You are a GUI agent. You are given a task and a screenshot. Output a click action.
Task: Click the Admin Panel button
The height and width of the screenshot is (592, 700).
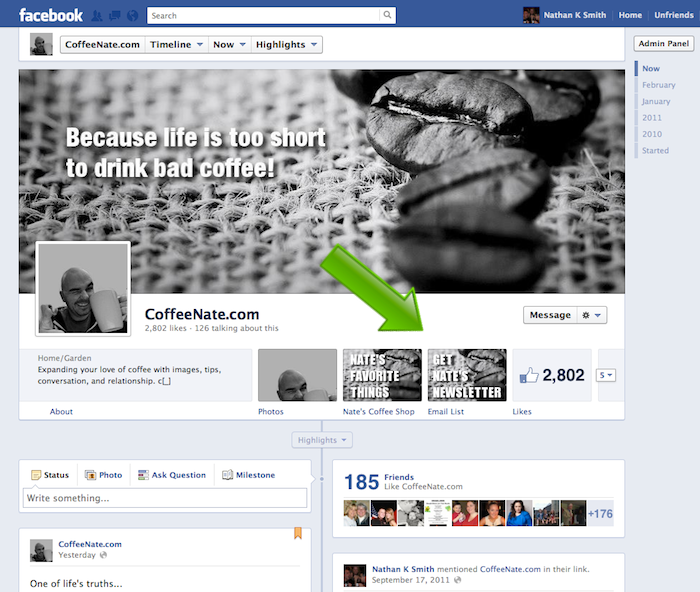point(663,43)
